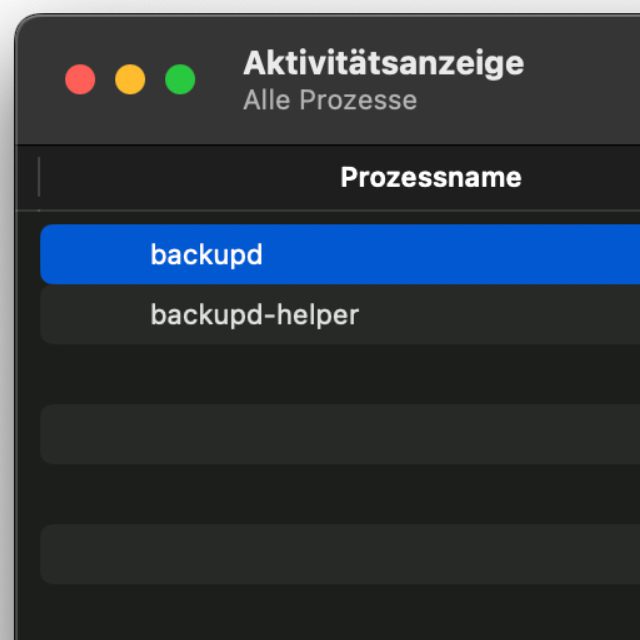Click the "Alle Prozesse" subtitle

330,100
